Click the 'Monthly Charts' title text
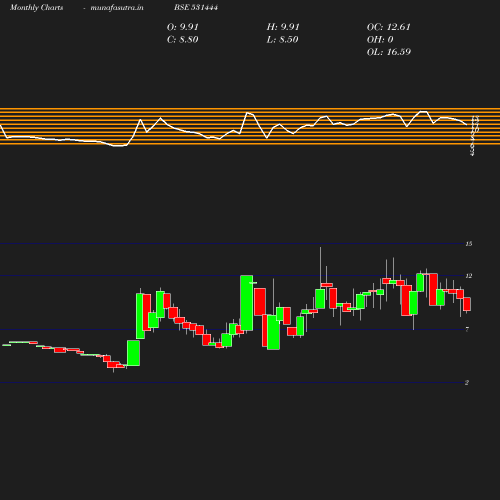 36,8
